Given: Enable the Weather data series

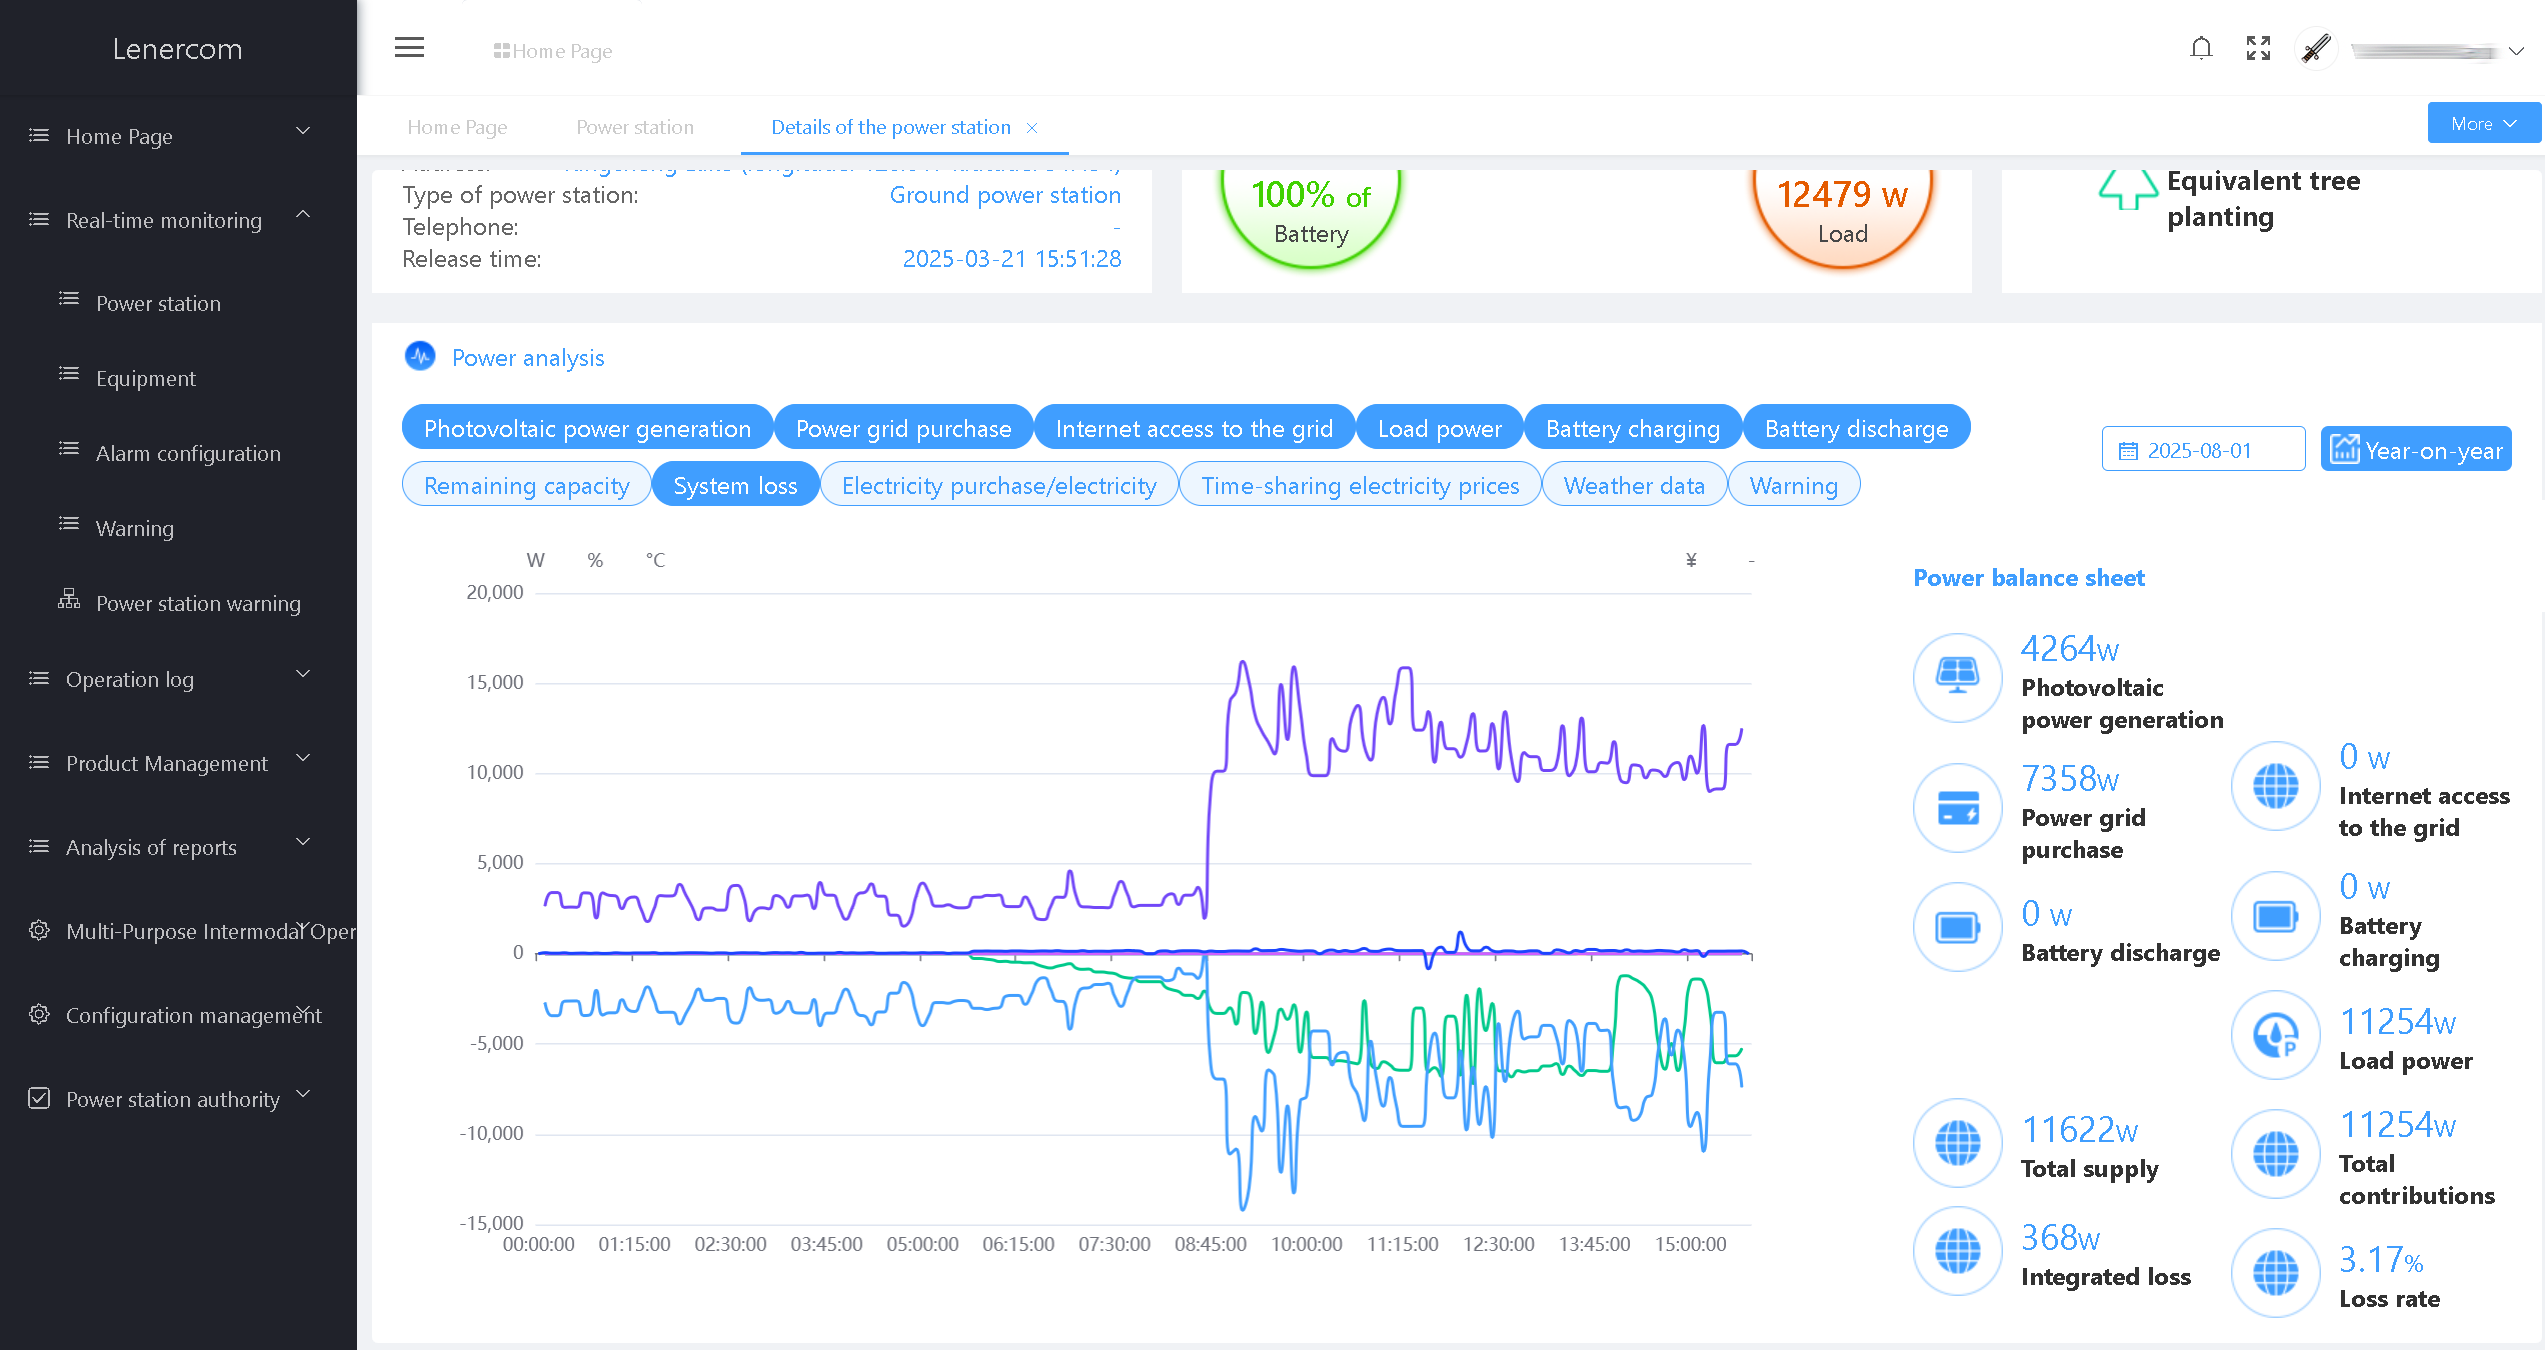Looking at the screenshot, I should coord(1633,485).
